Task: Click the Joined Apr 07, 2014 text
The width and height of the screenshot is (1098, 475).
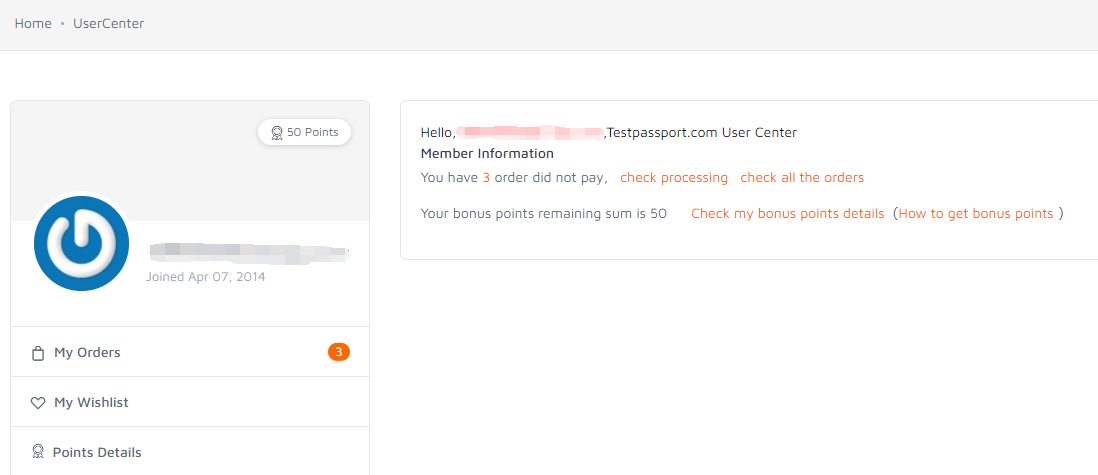Action: (205, 277)
